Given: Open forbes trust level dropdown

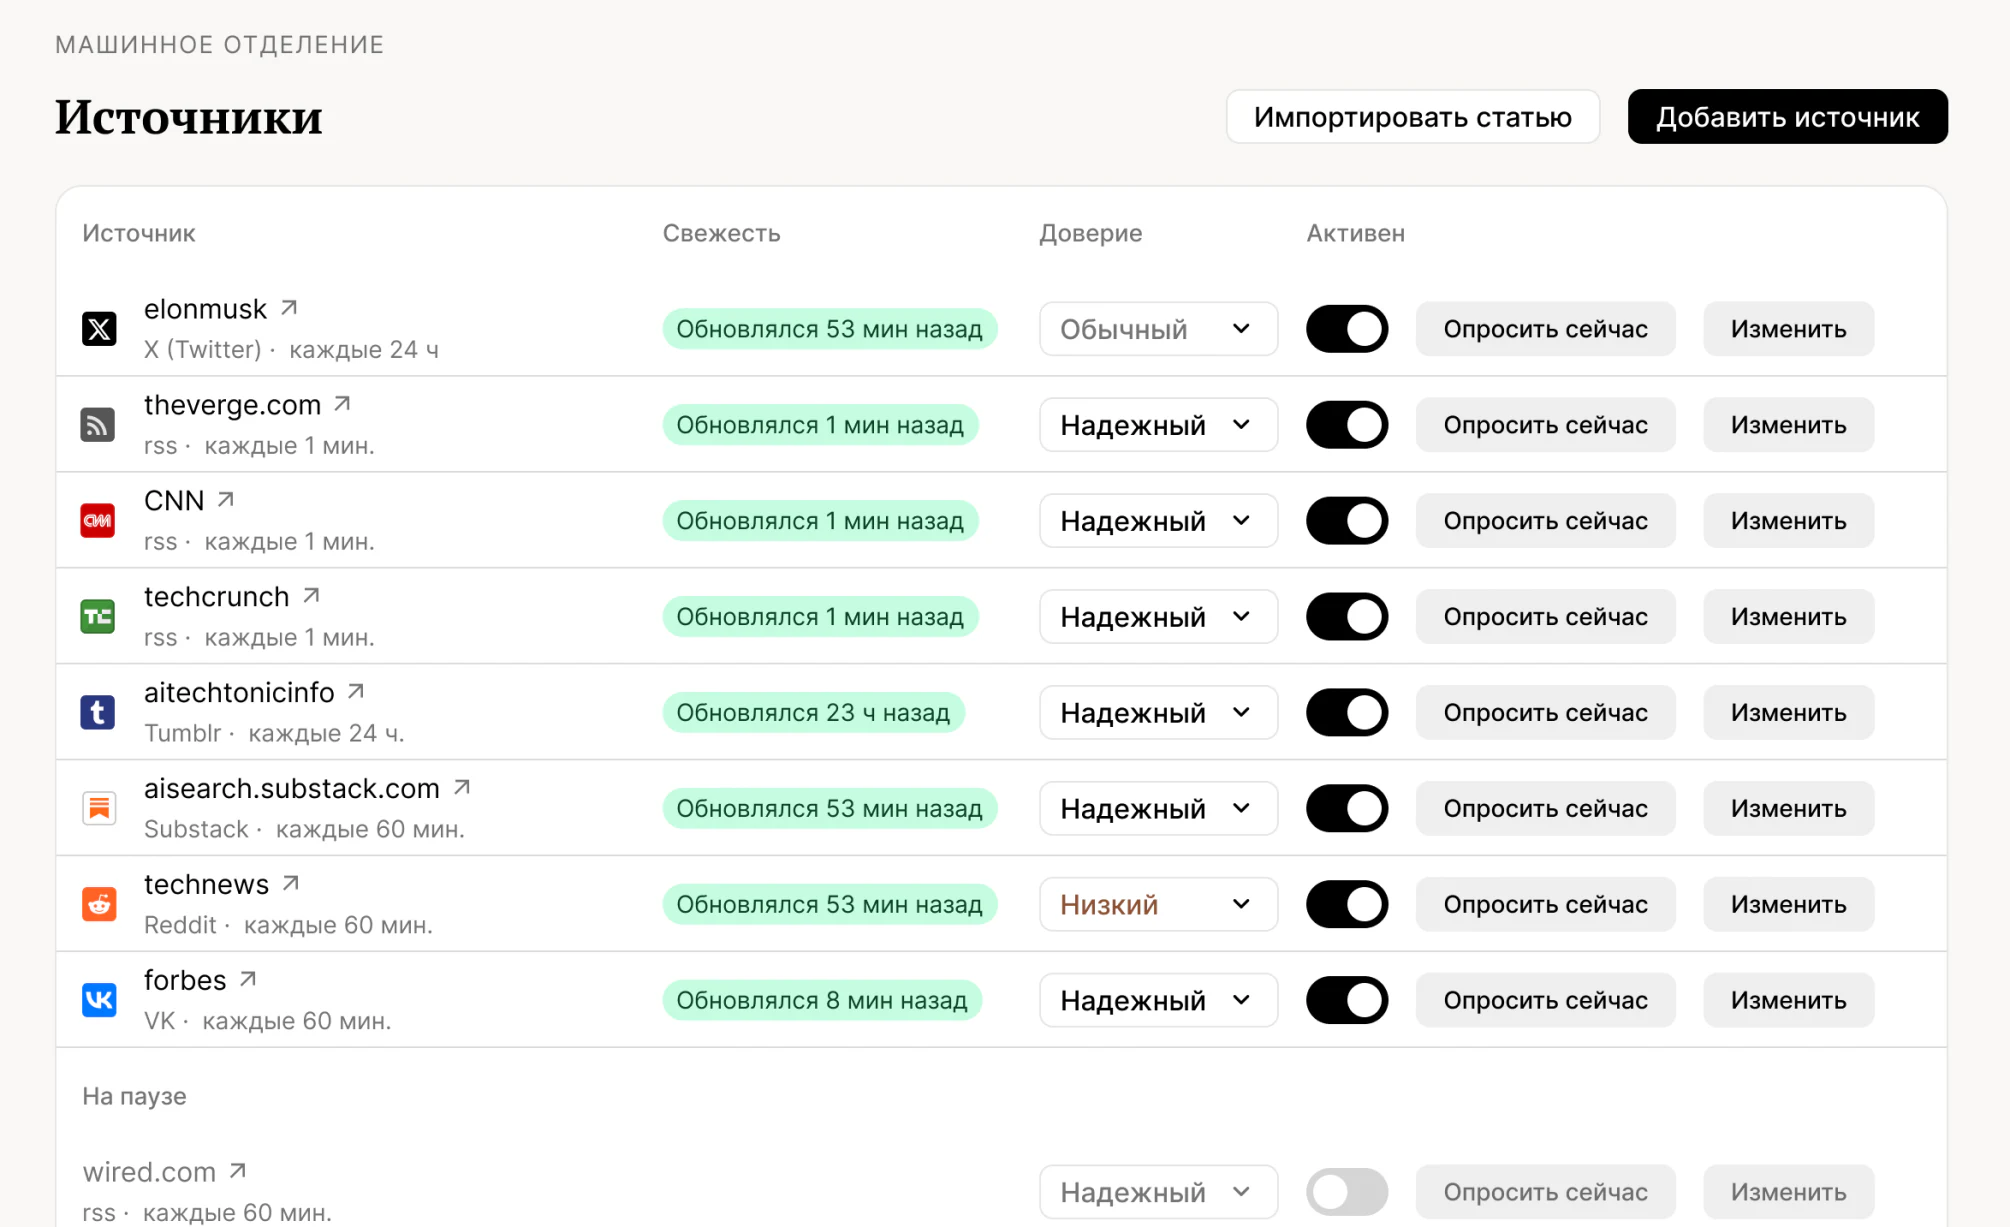Looking at the screenshot, I should [x=1158, y=1000].
